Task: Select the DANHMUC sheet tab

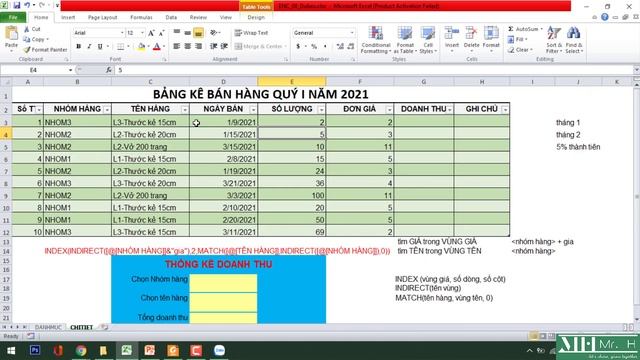Action: click(x=48, y=327)
